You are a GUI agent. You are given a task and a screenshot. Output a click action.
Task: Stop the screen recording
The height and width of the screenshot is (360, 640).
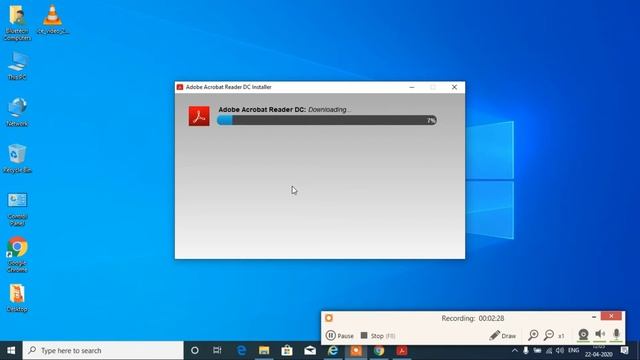click(x=378, y=336)
